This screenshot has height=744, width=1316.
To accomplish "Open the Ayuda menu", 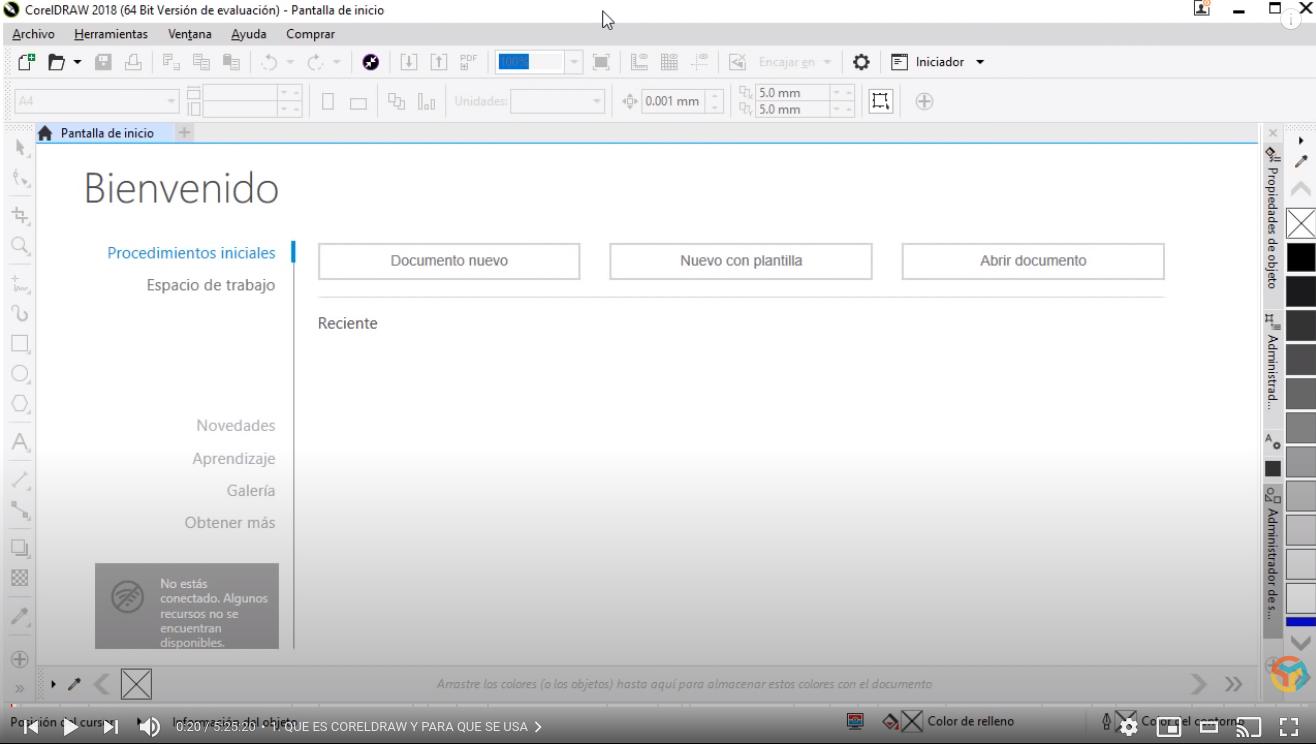I will pyautogui.click(x=249, y=34).
